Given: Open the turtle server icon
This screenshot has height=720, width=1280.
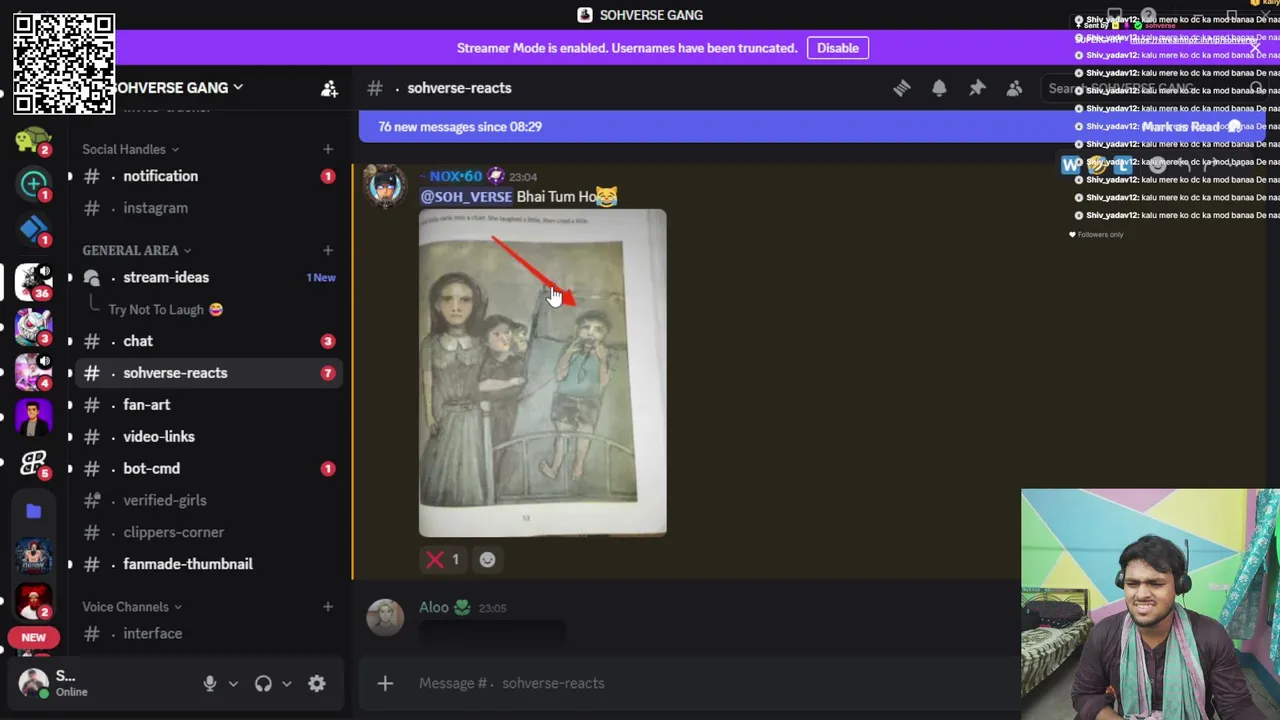Looking at the screenshot, I should tap(33, 140).
